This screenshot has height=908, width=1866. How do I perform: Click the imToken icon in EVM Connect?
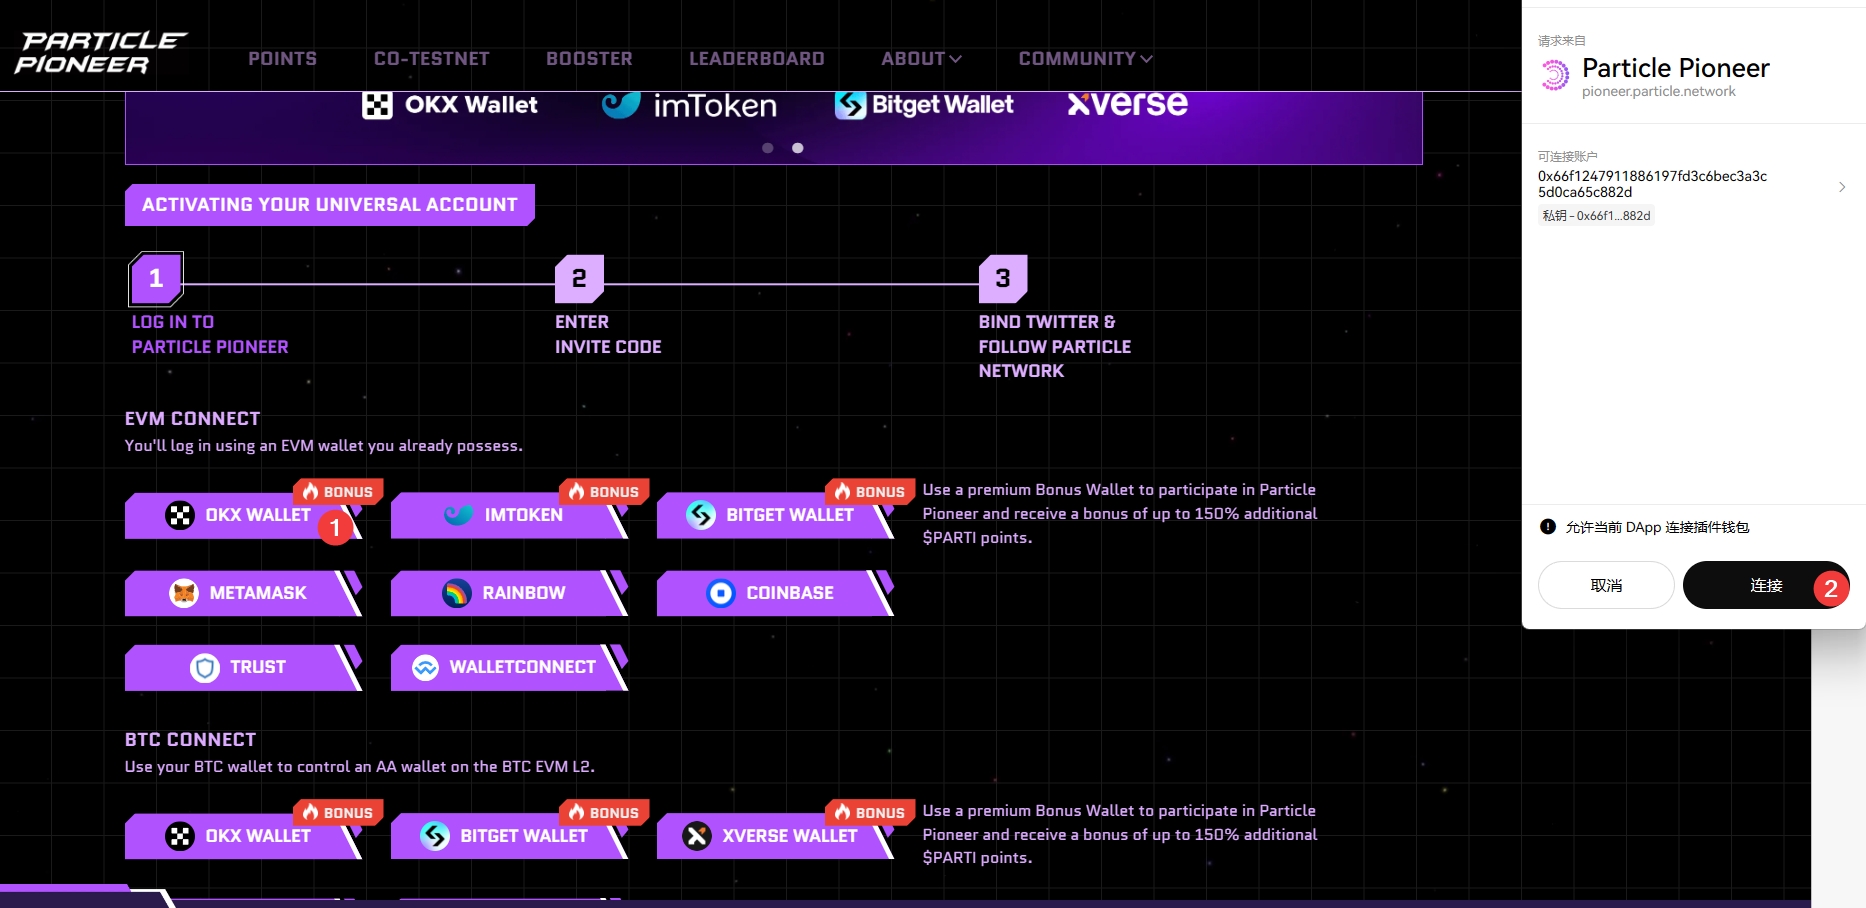click(458, 515)
